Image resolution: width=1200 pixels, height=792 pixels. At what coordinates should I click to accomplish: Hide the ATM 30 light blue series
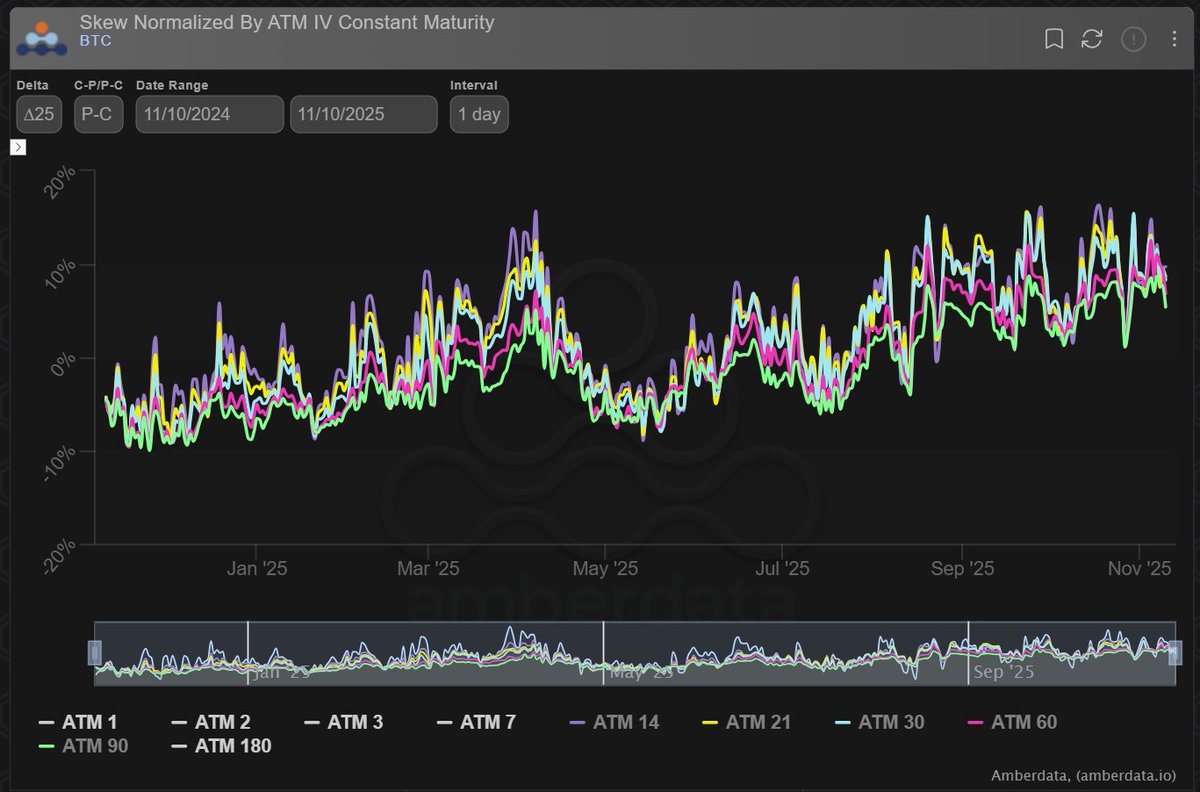point(880,721)
